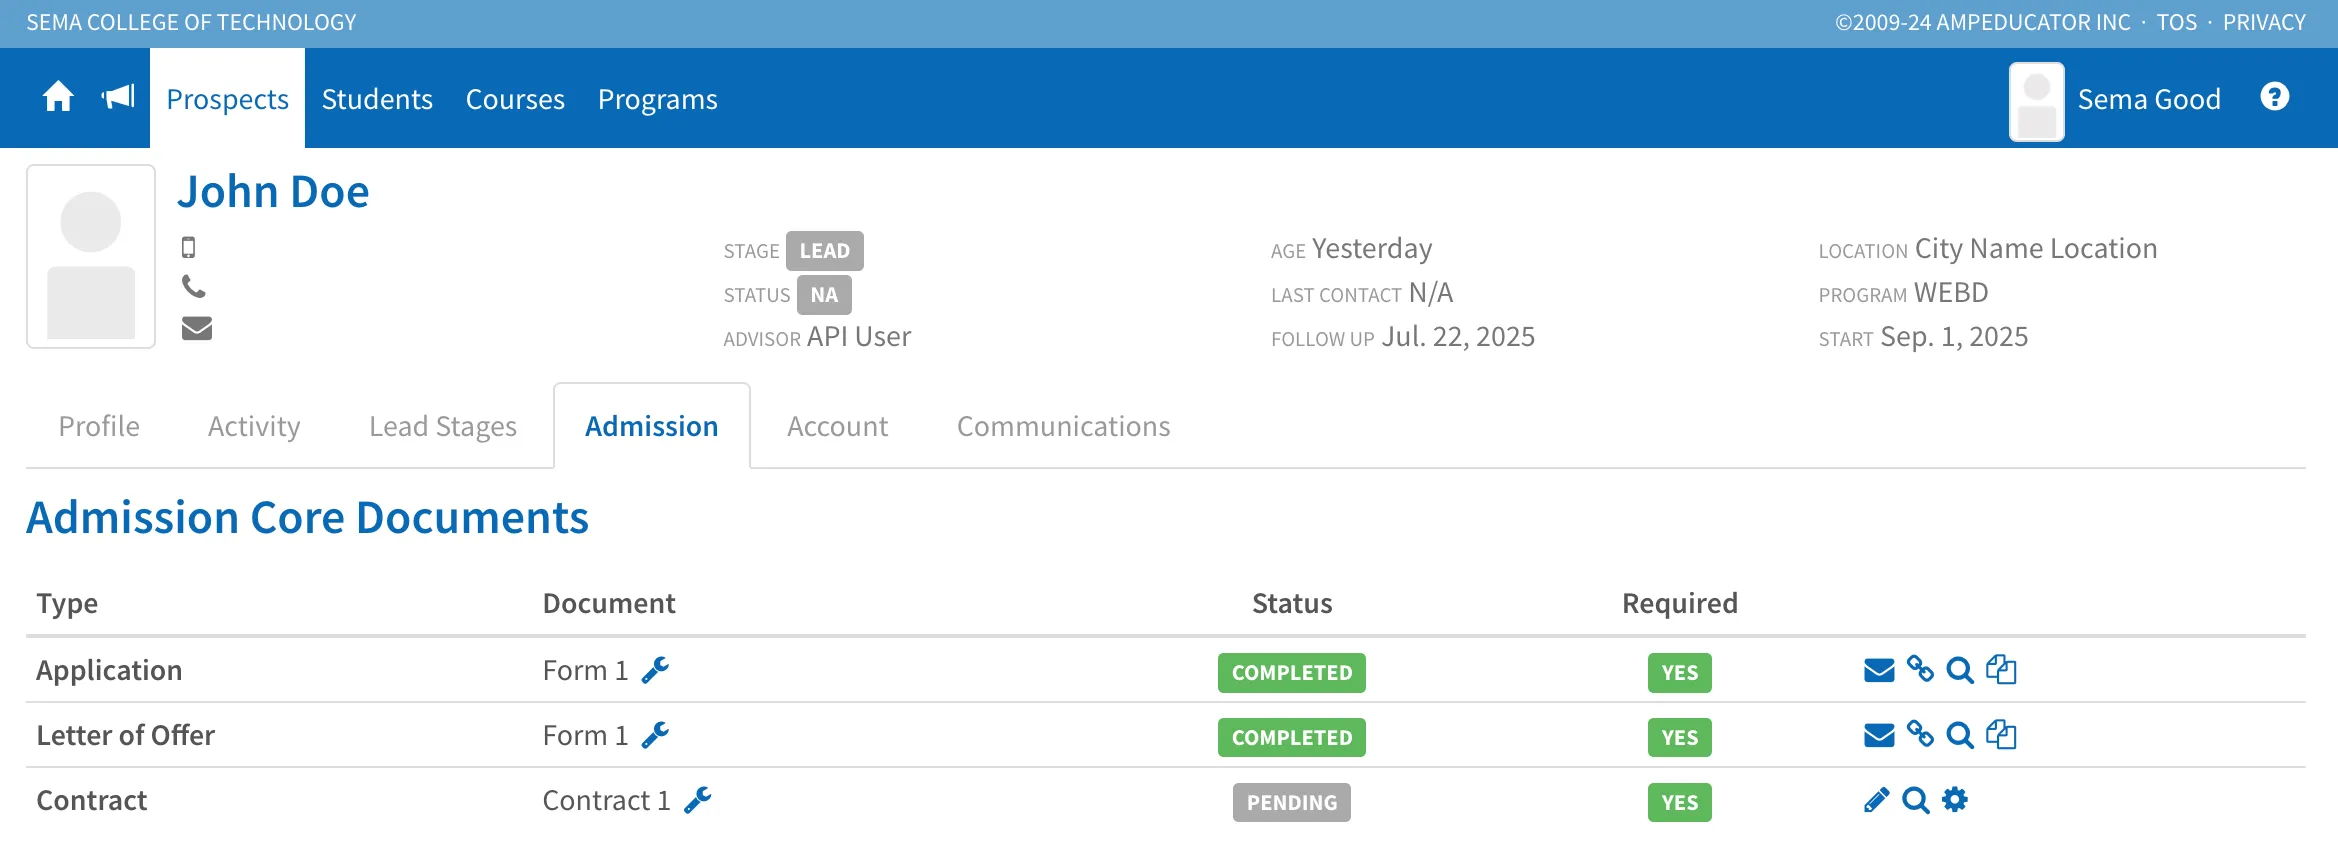The image size is (2338, 866).
Task: Preview the Application document with magnifier
Action: coord(1960,670)
